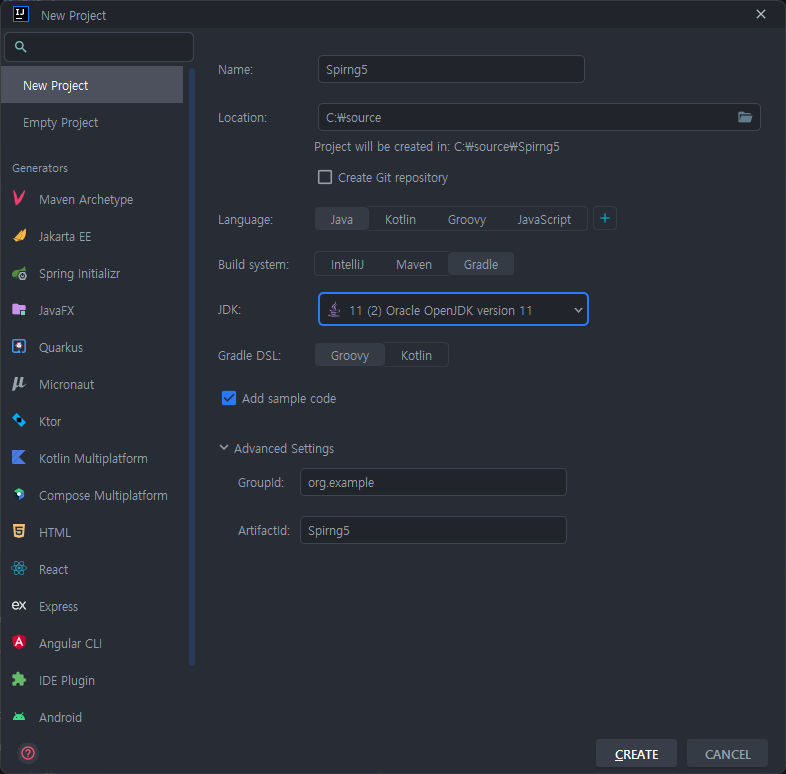This screenshot has height=774, width=786.
Task: Close the New Project dialog
Action: point(761,14)
